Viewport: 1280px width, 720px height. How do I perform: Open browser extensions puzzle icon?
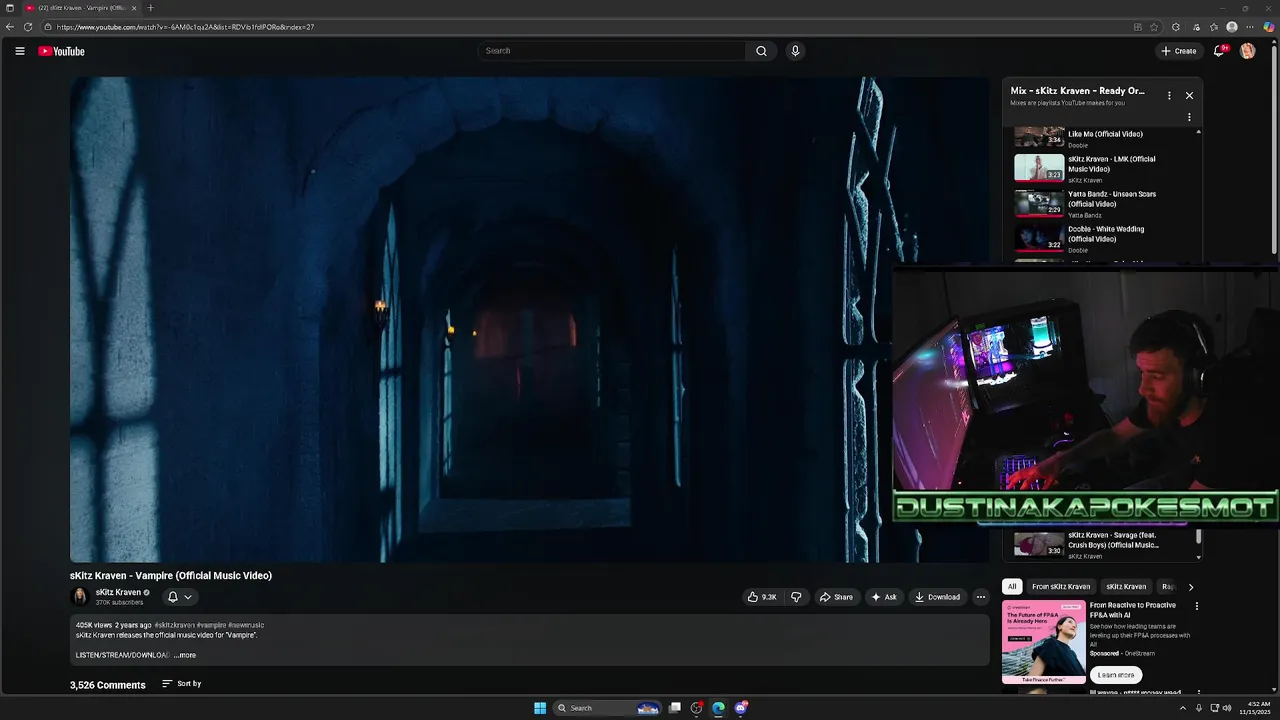(x=1176, y=27)
